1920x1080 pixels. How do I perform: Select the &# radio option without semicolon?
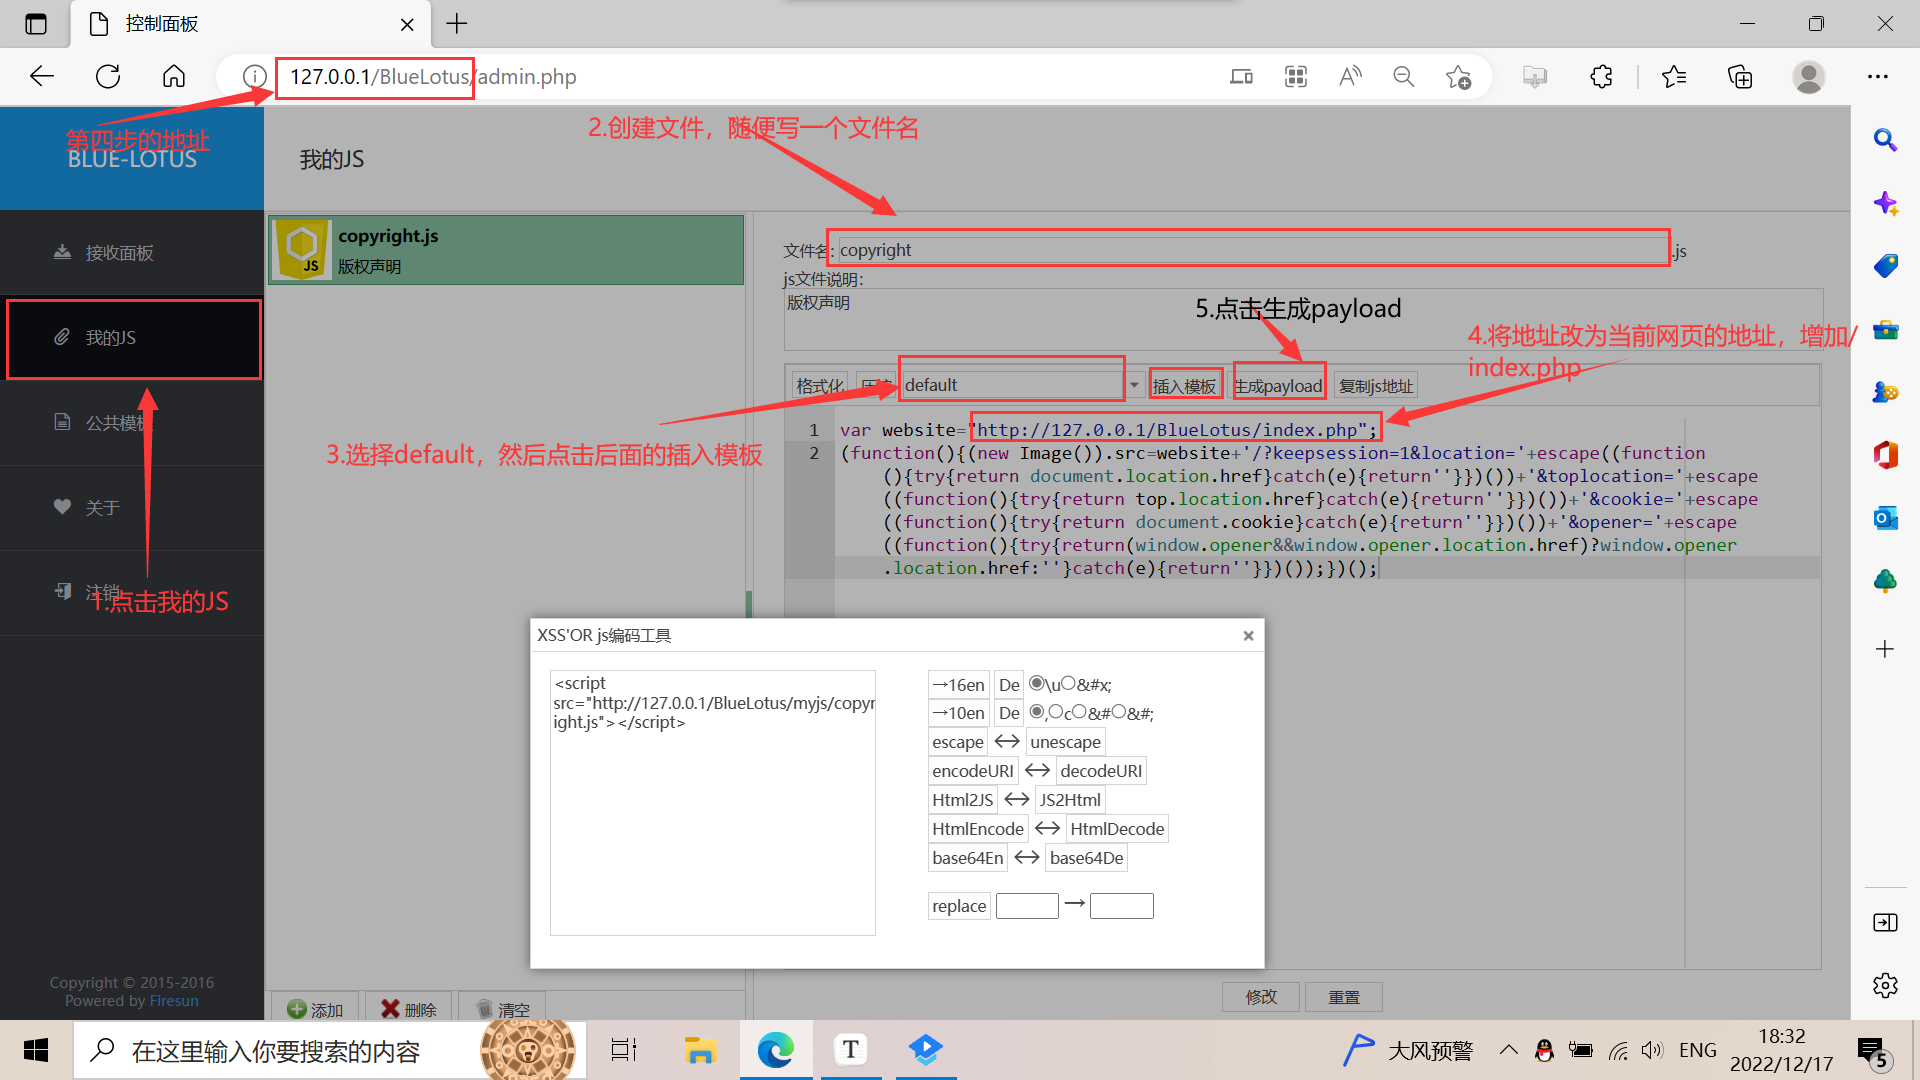[x=1079, y=712]
